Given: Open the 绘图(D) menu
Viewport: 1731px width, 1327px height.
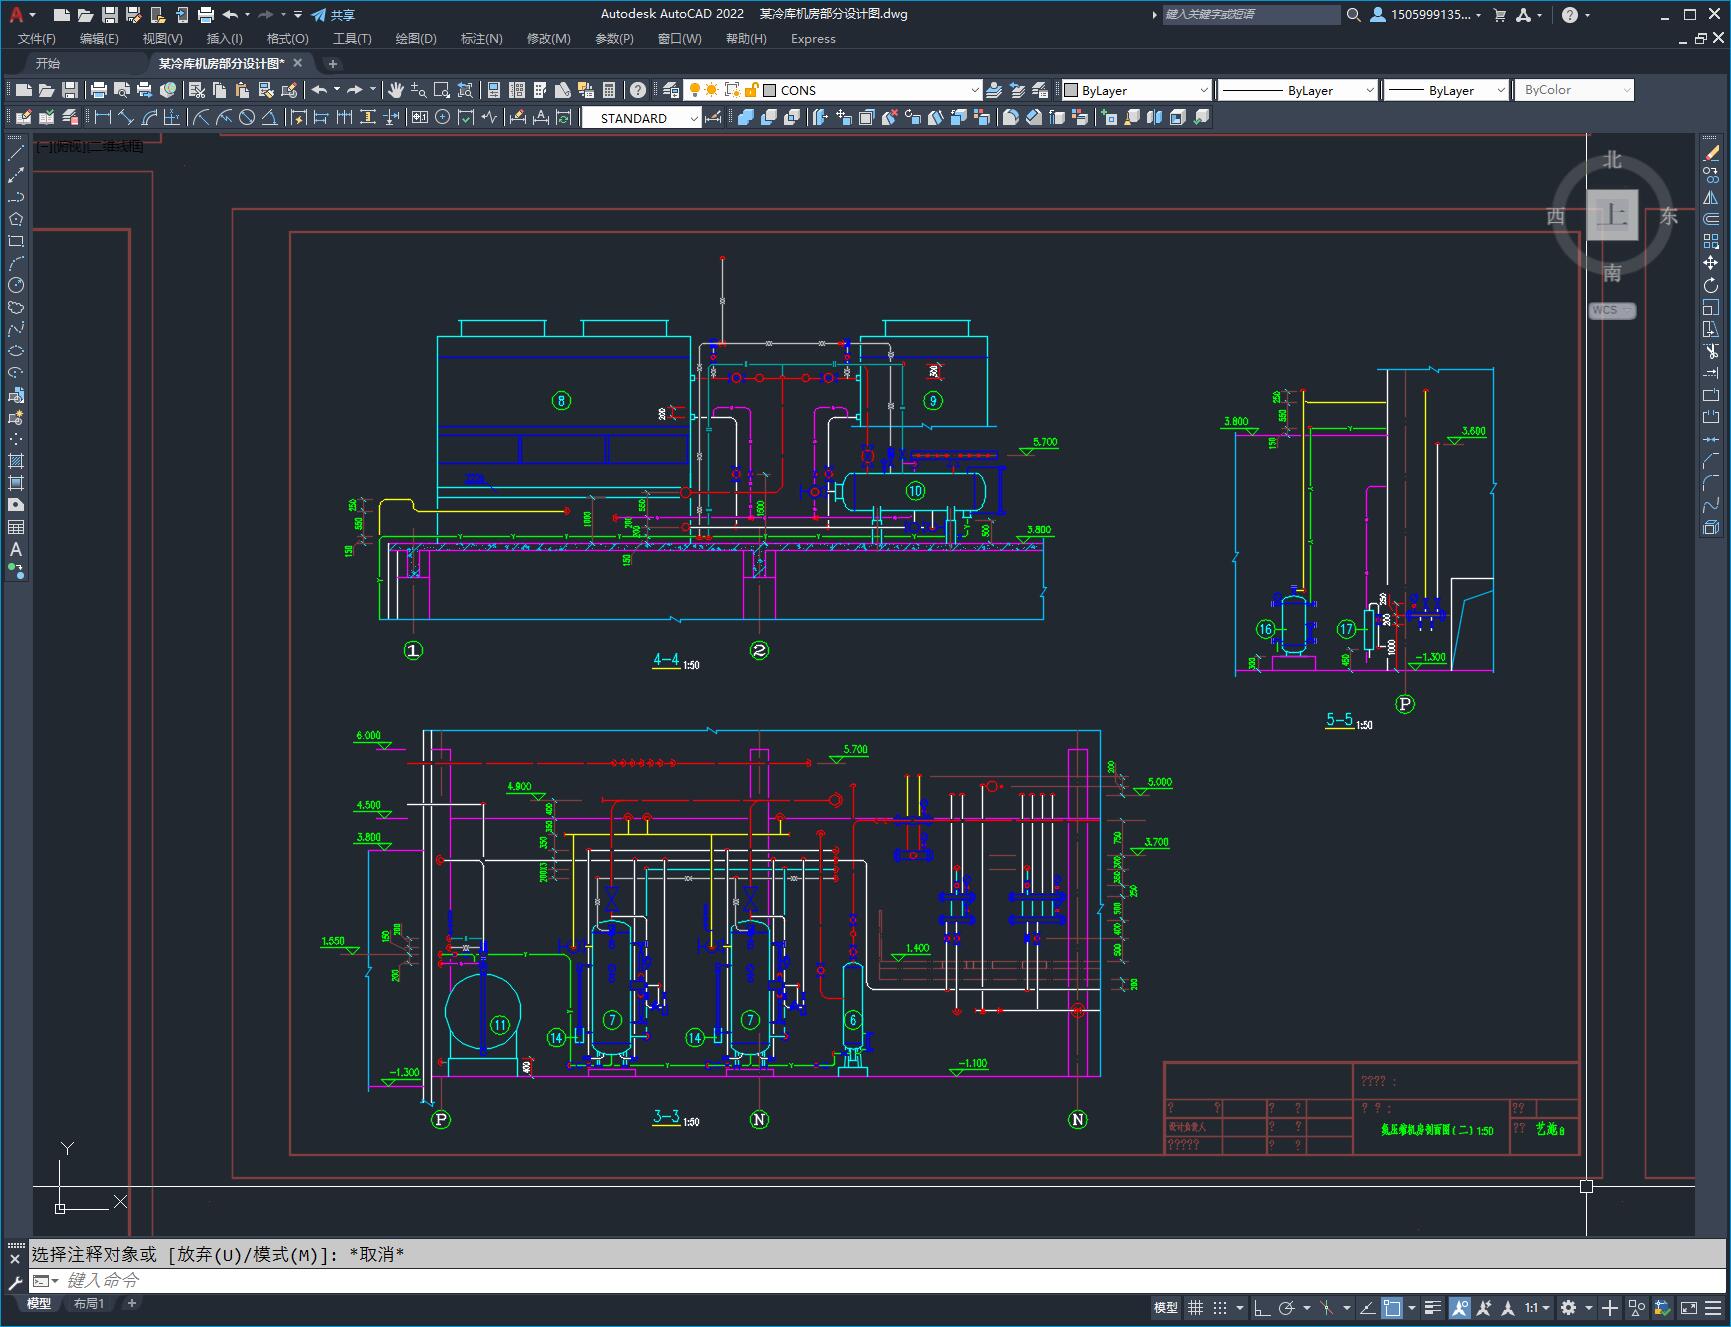Looking at the screenshot, I should [416, 38].
